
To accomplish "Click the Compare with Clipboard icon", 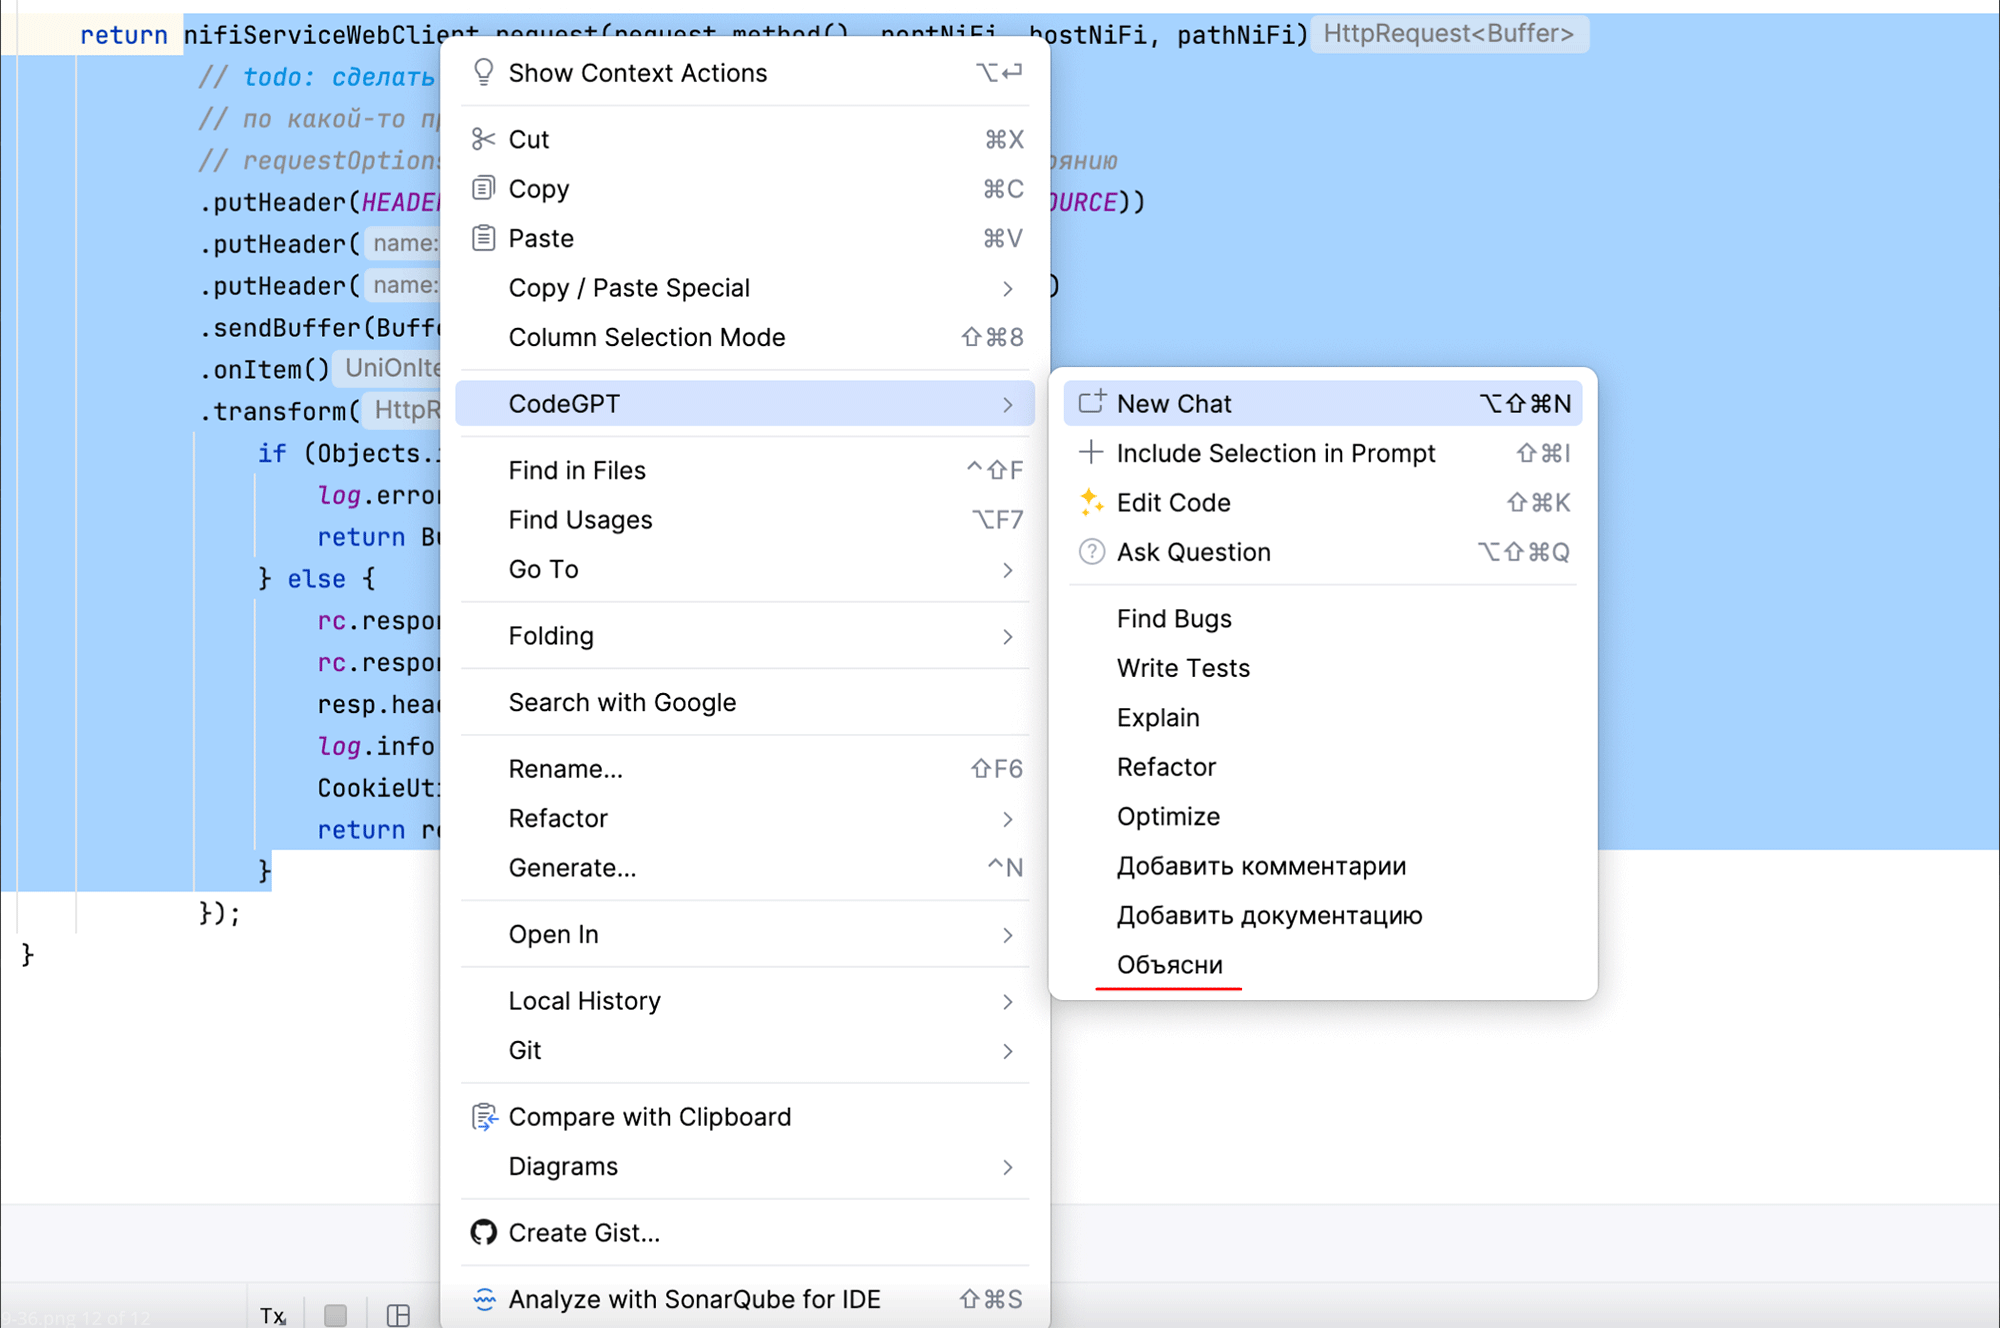I will [484, 1116].
